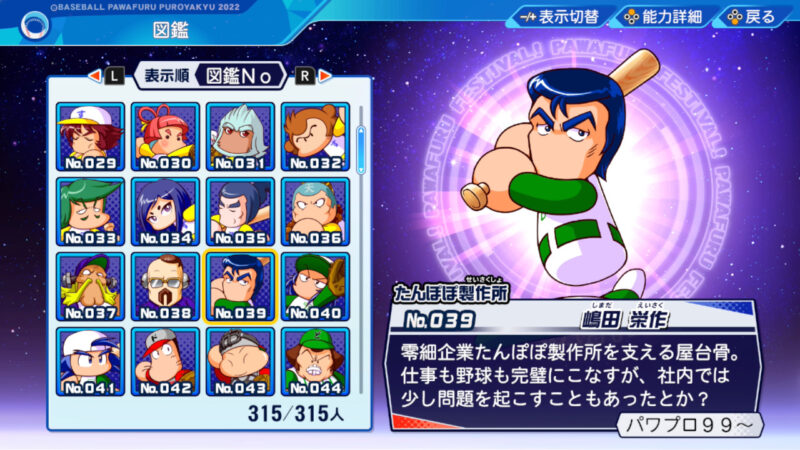Click the right red arrow by R
Screen dimensions: 800x450
(x=325, y=76)
